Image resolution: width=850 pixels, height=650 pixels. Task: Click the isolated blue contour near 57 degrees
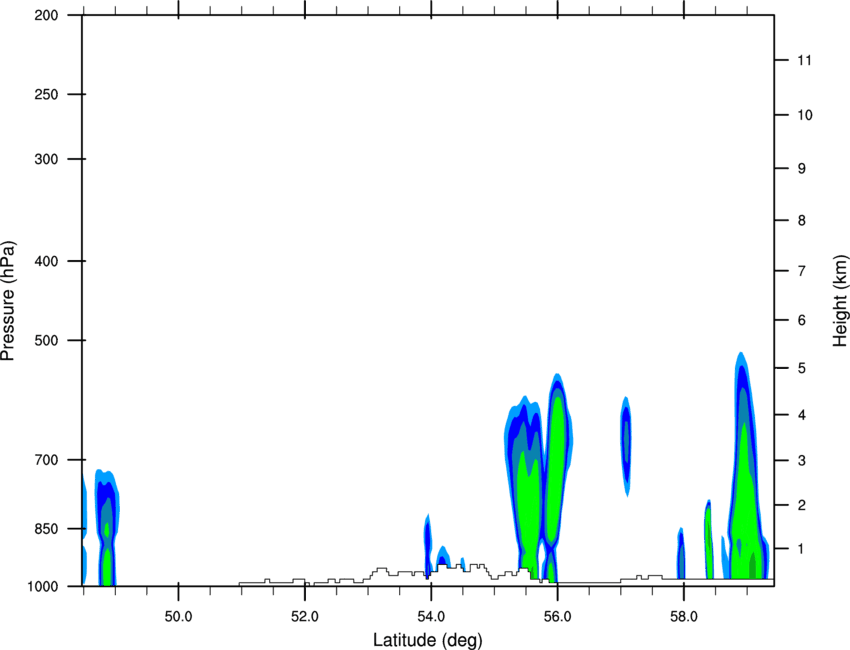point(626,446)
